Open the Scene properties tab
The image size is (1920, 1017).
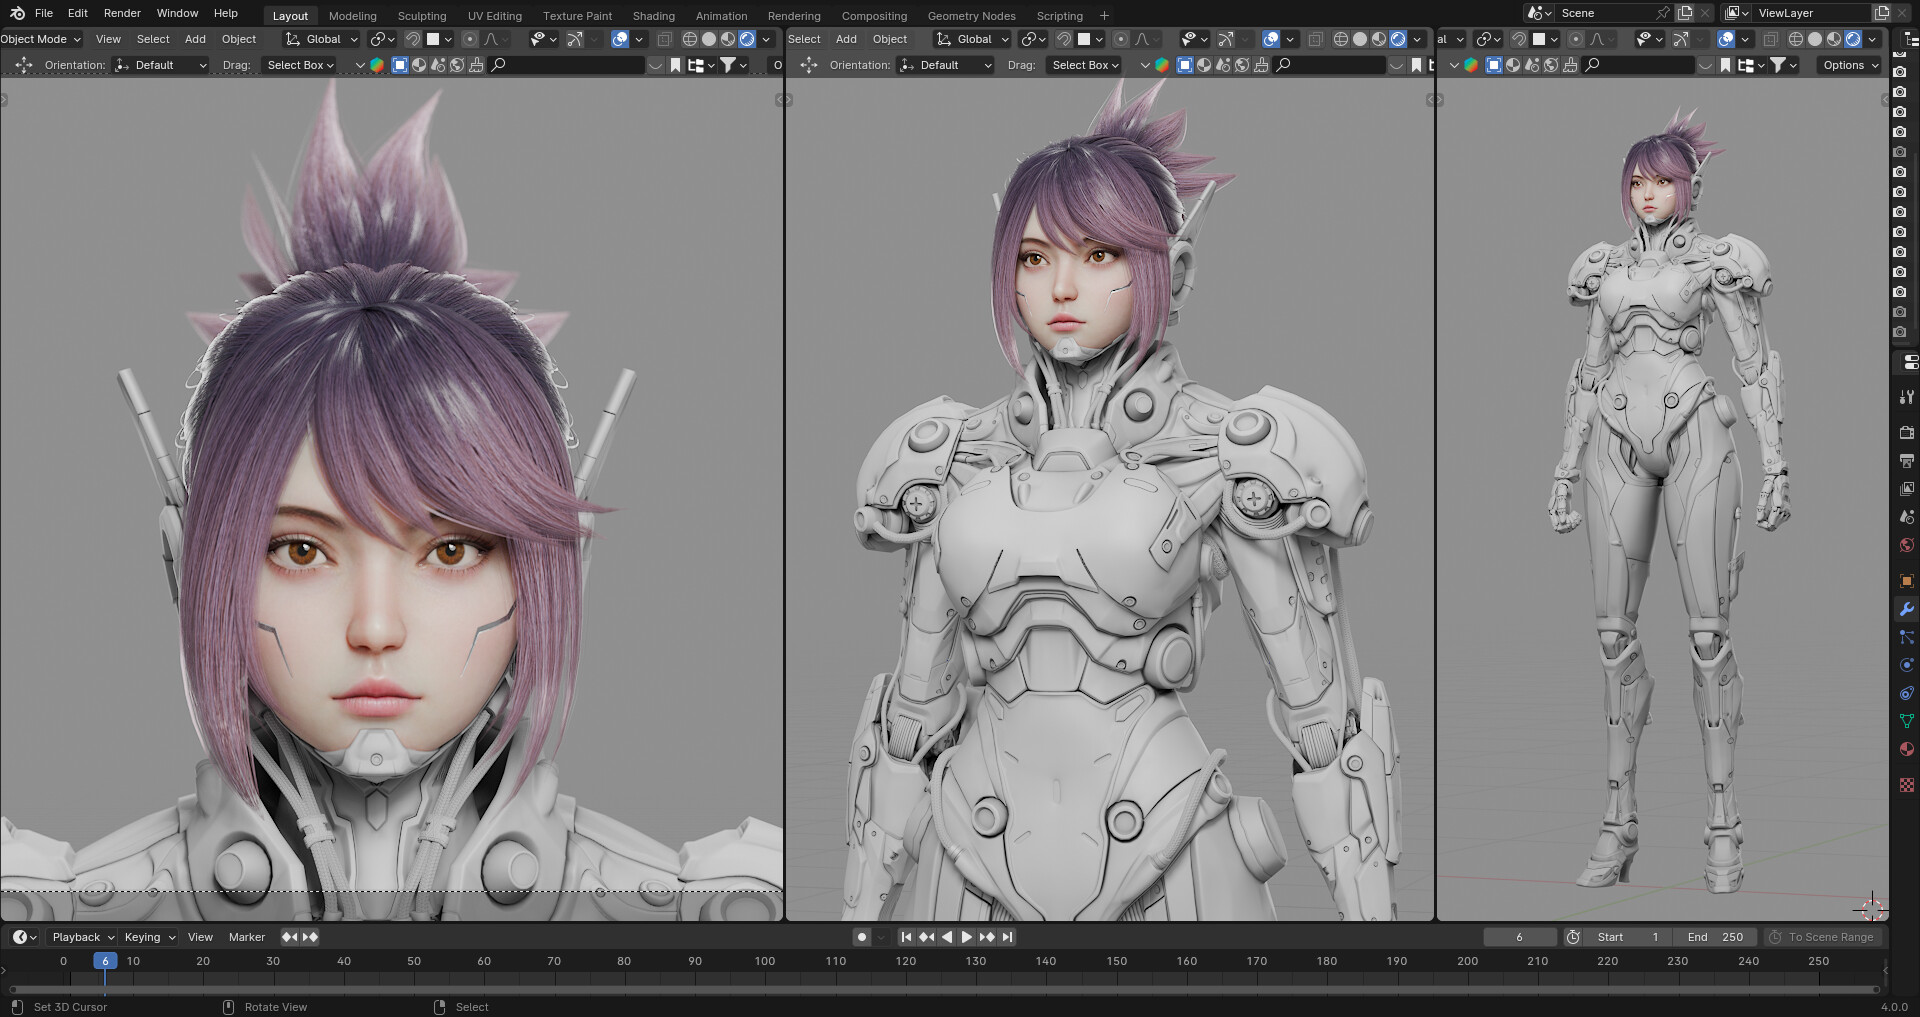(1906, 517)
